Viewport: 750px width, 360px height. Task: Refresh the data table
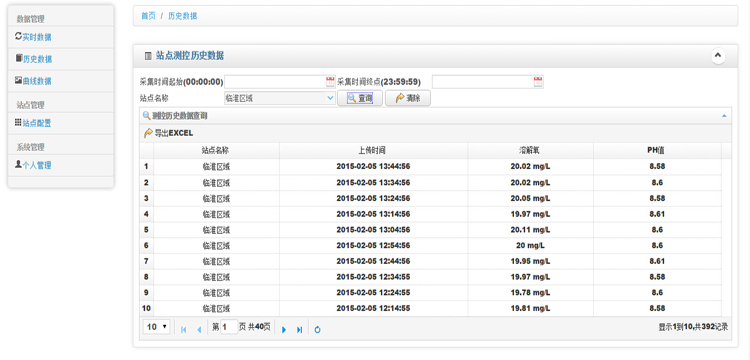click(x=317, y=329)
